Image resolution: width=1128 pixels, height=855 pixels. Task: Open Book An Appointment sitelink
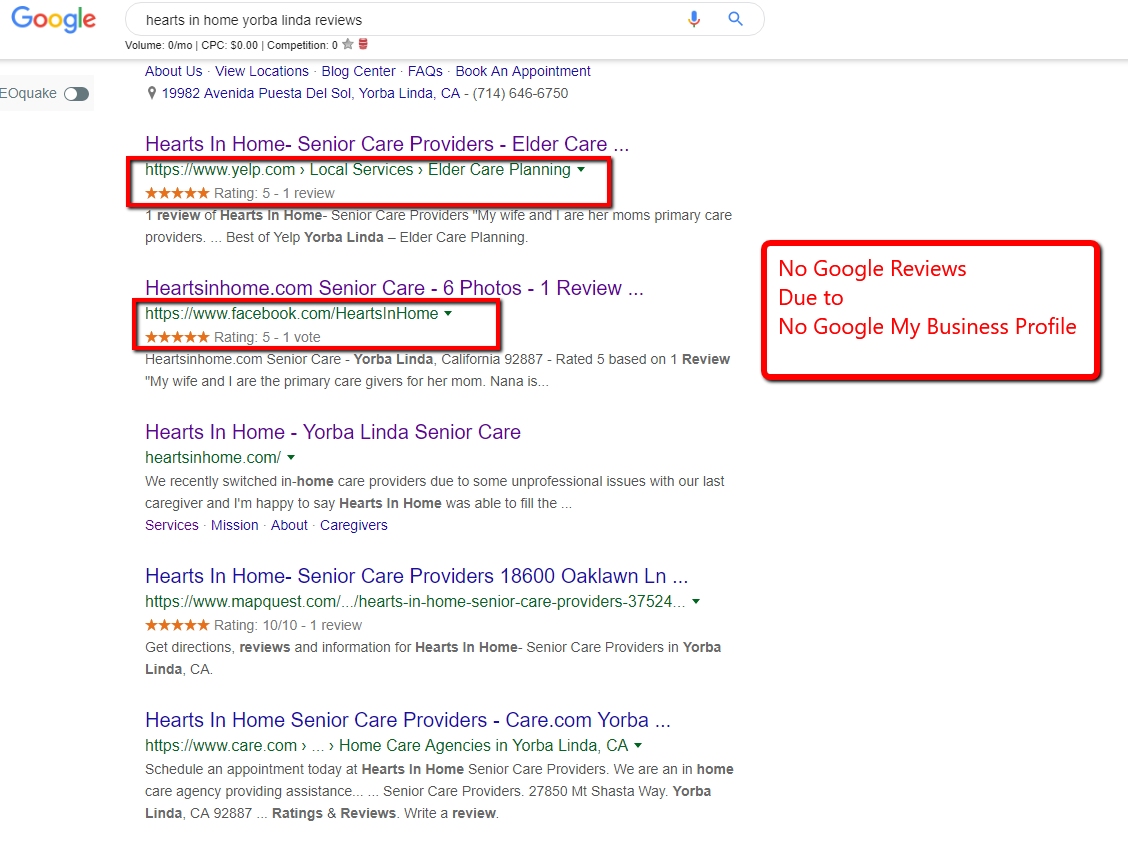(x=523, y=71)
